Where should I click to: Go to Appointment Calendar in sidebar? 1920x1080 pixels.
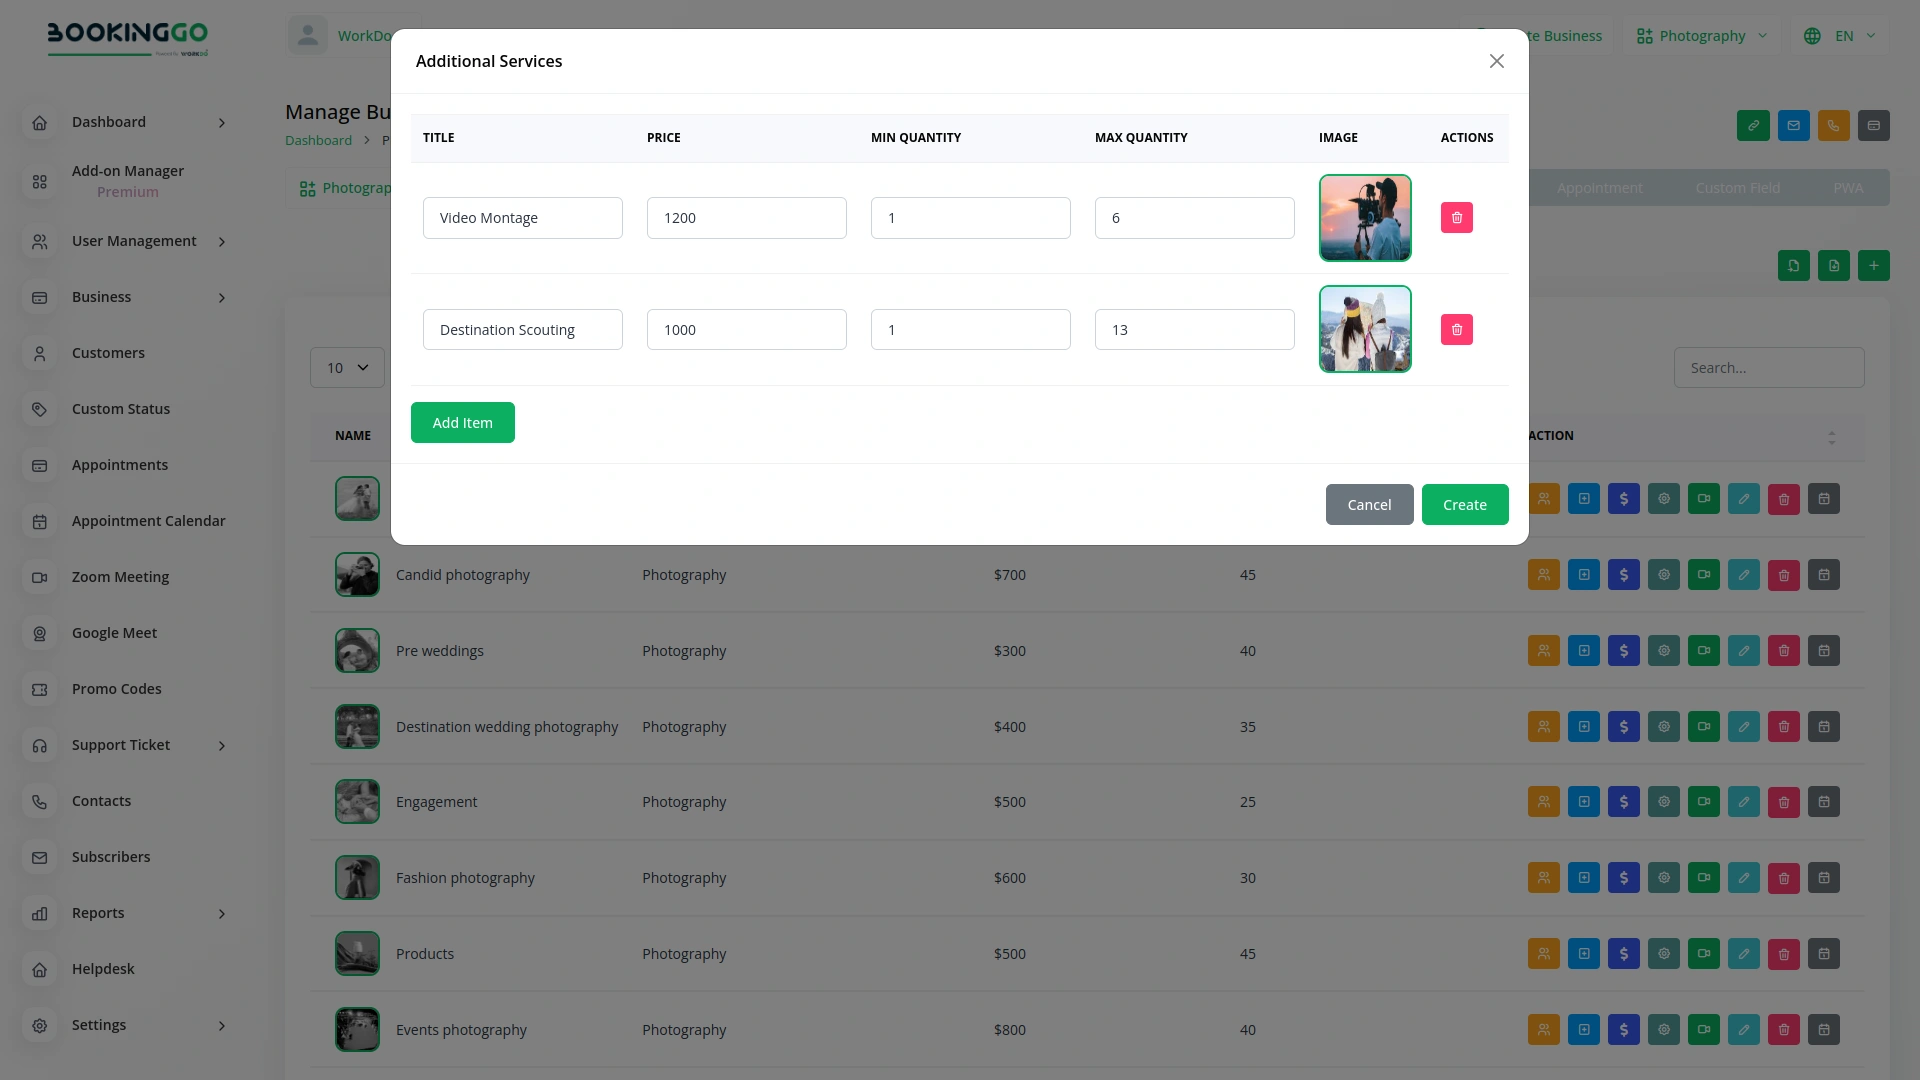(148, 521)
